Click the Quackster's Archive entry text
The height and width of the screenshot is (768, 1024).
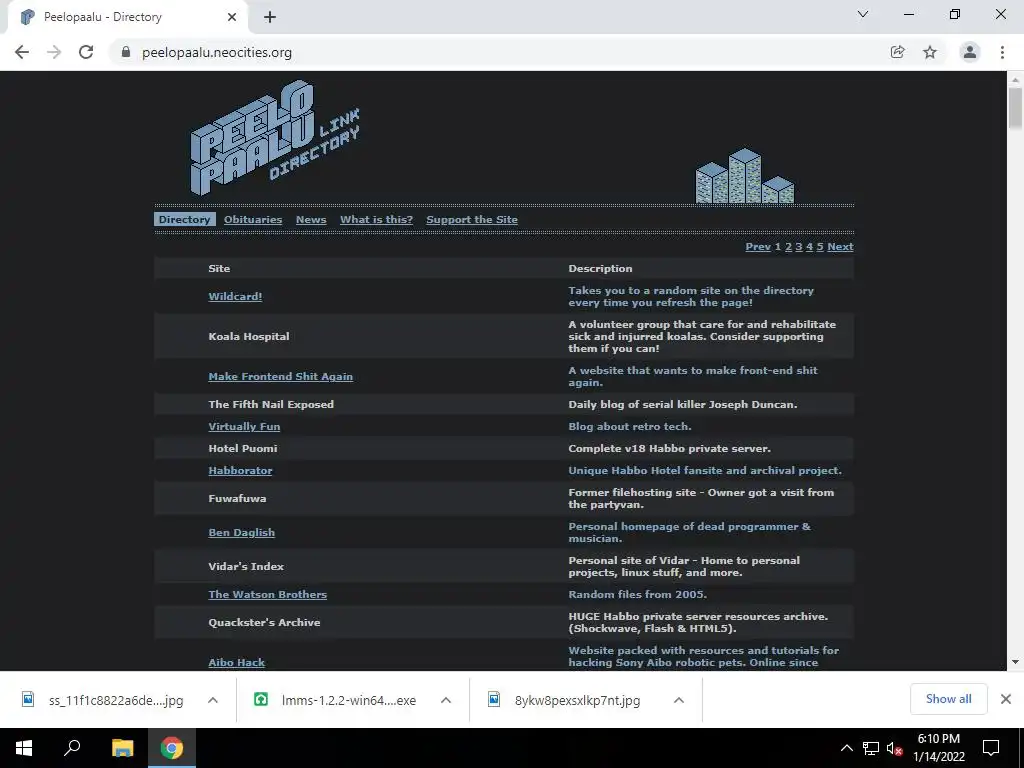click(264, 622)
